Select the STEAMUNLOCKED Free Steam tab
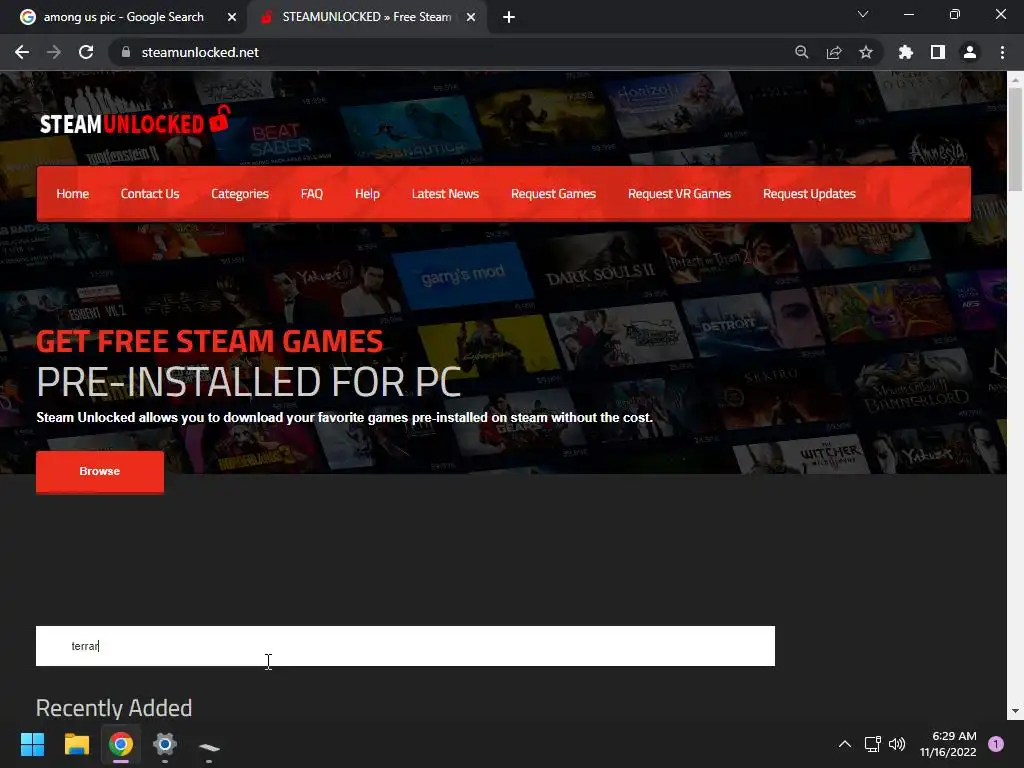This screenshot has width=1024, height=768. (366, 17)
